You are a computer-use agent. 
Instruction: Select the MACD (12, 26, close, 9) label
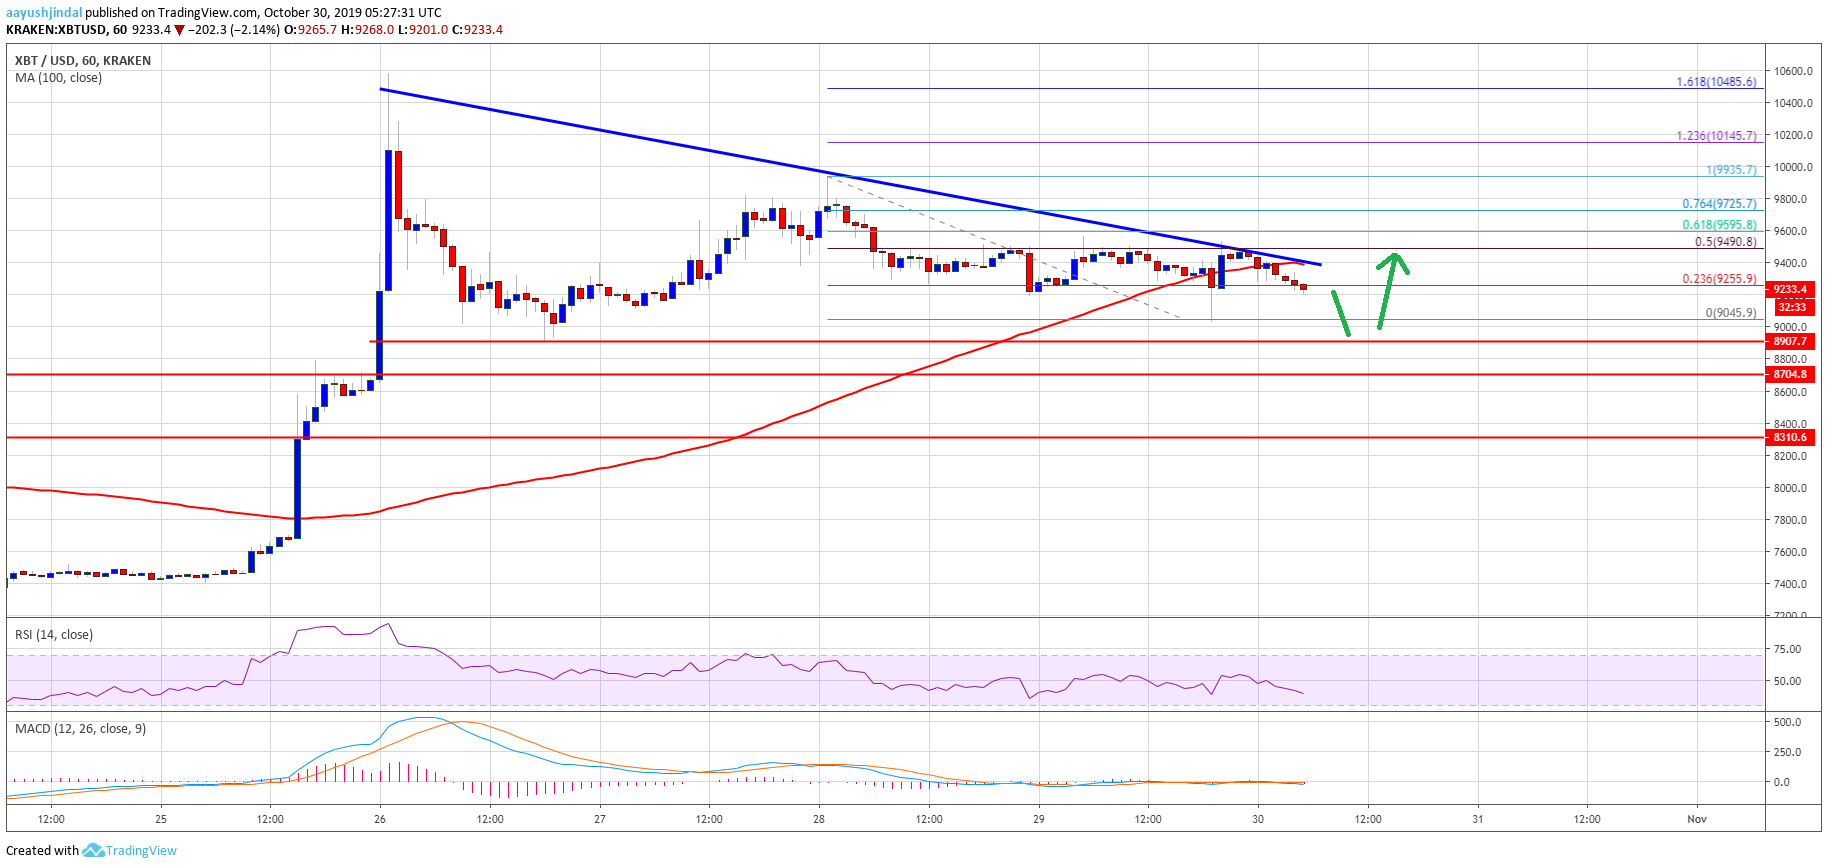coord(80,729)
